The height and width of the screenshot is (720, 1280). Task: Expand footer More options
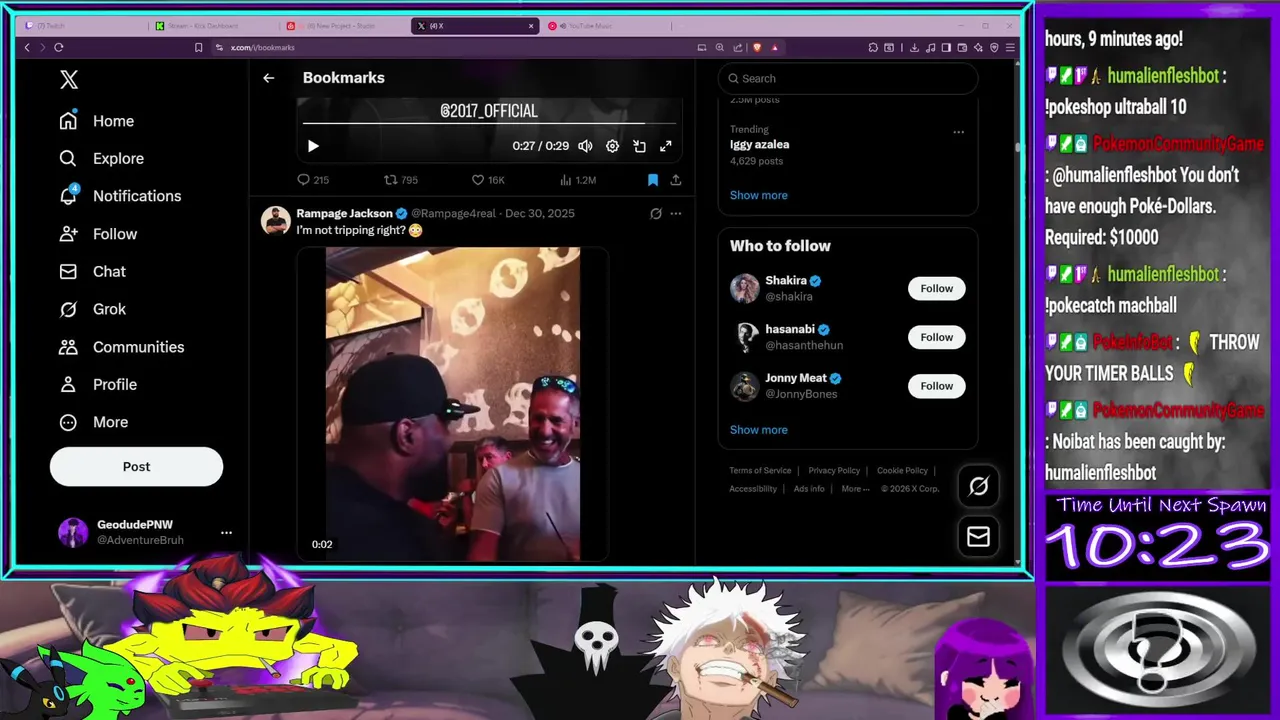pos(855,489)
